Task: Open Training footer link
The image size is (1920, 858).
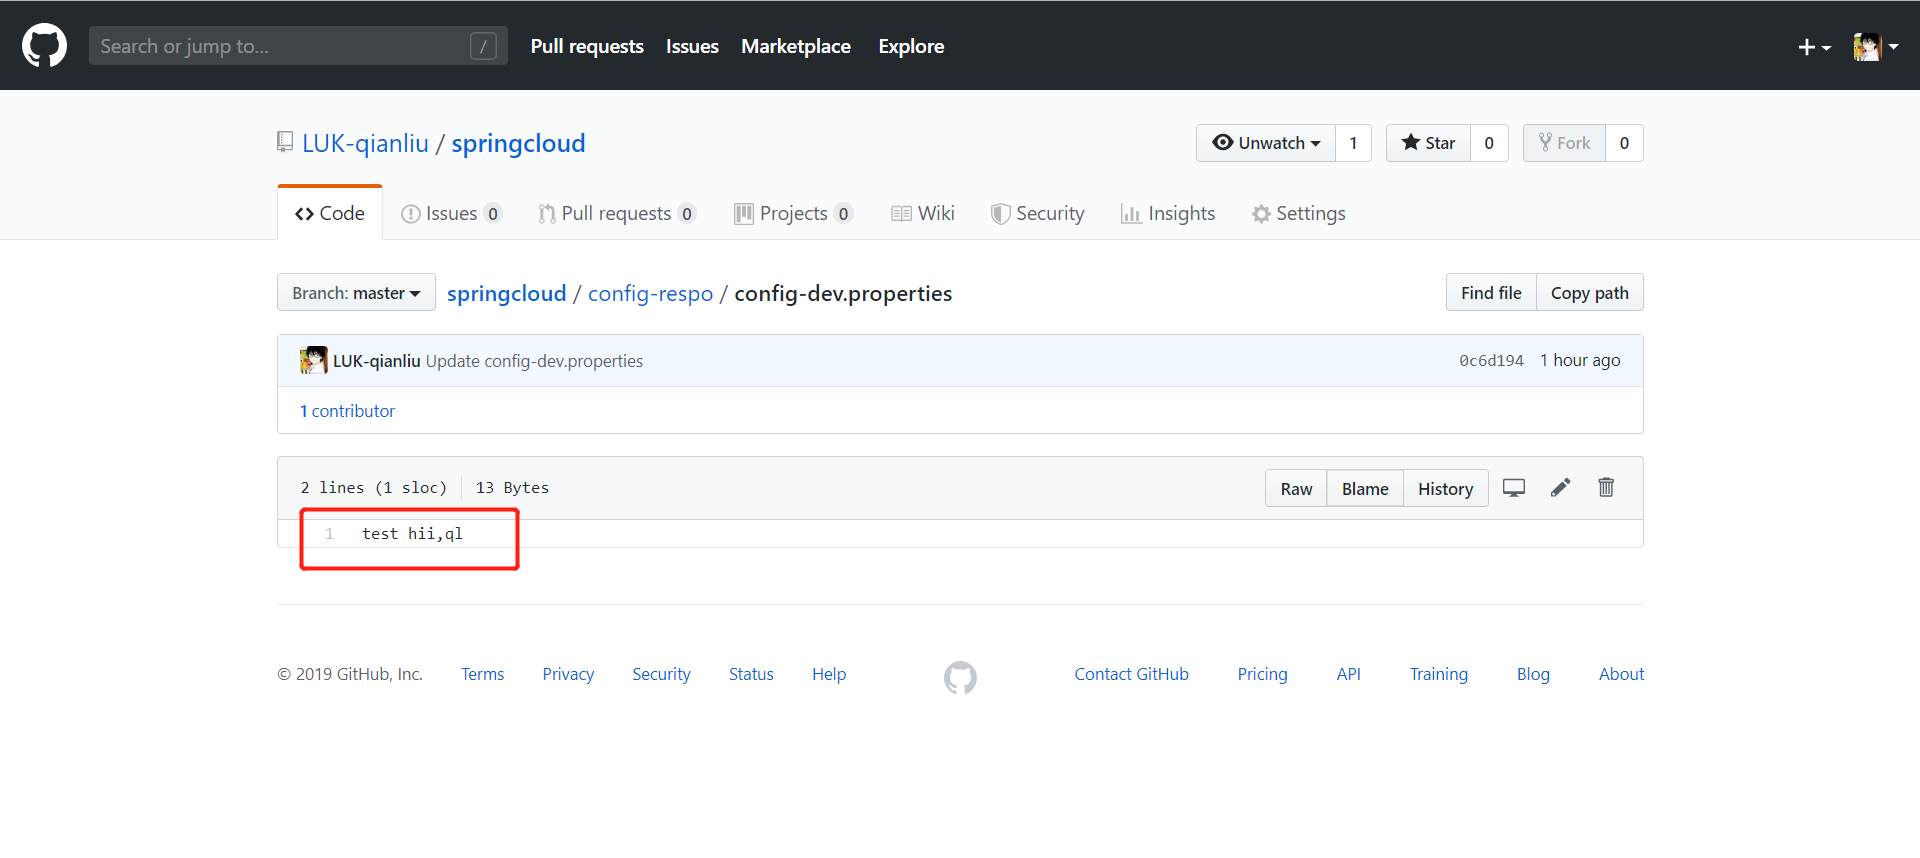Action: tap(1438, 674)
